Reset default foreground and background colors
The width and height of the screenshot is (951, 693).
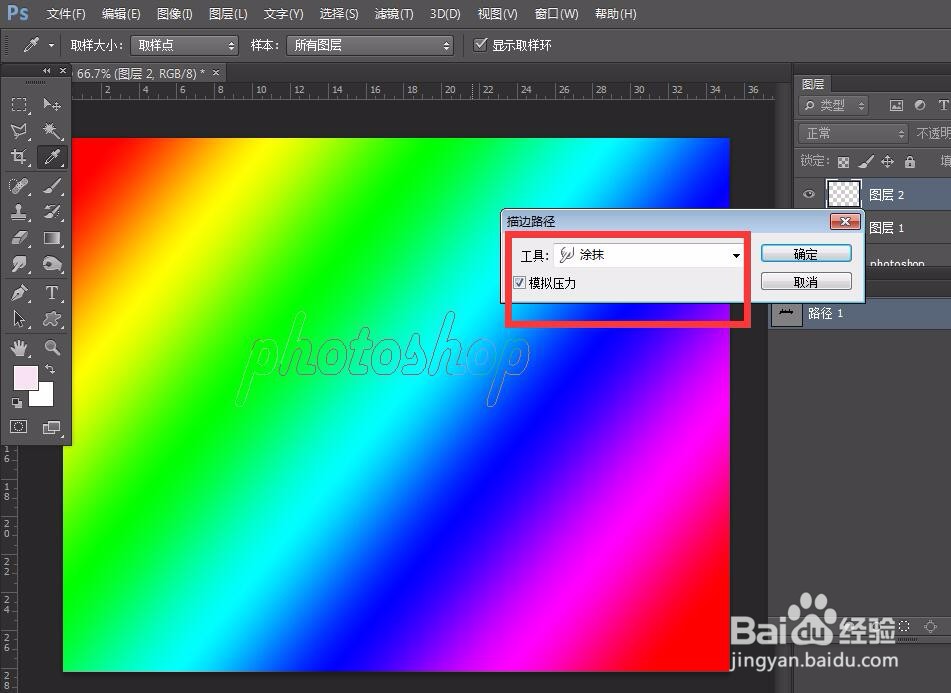[16, 403]
